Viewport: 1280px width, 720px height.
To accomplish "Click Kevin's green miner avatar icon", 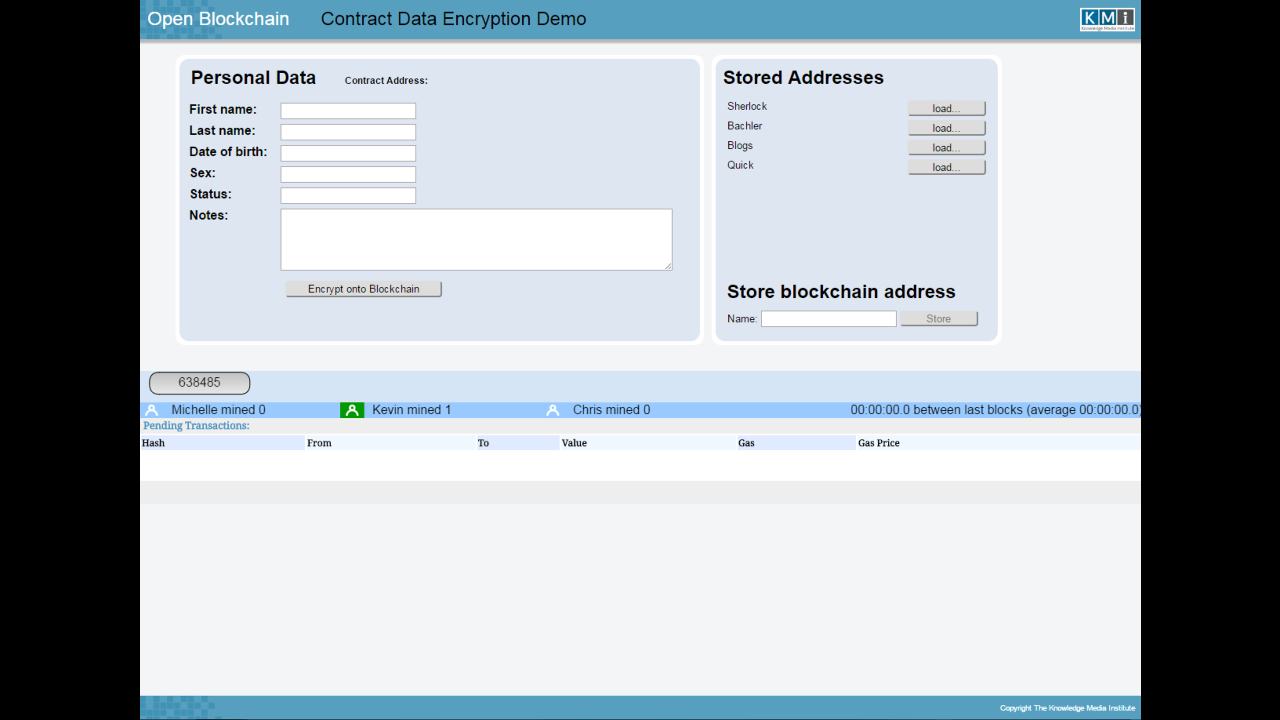I will (352, 409).
